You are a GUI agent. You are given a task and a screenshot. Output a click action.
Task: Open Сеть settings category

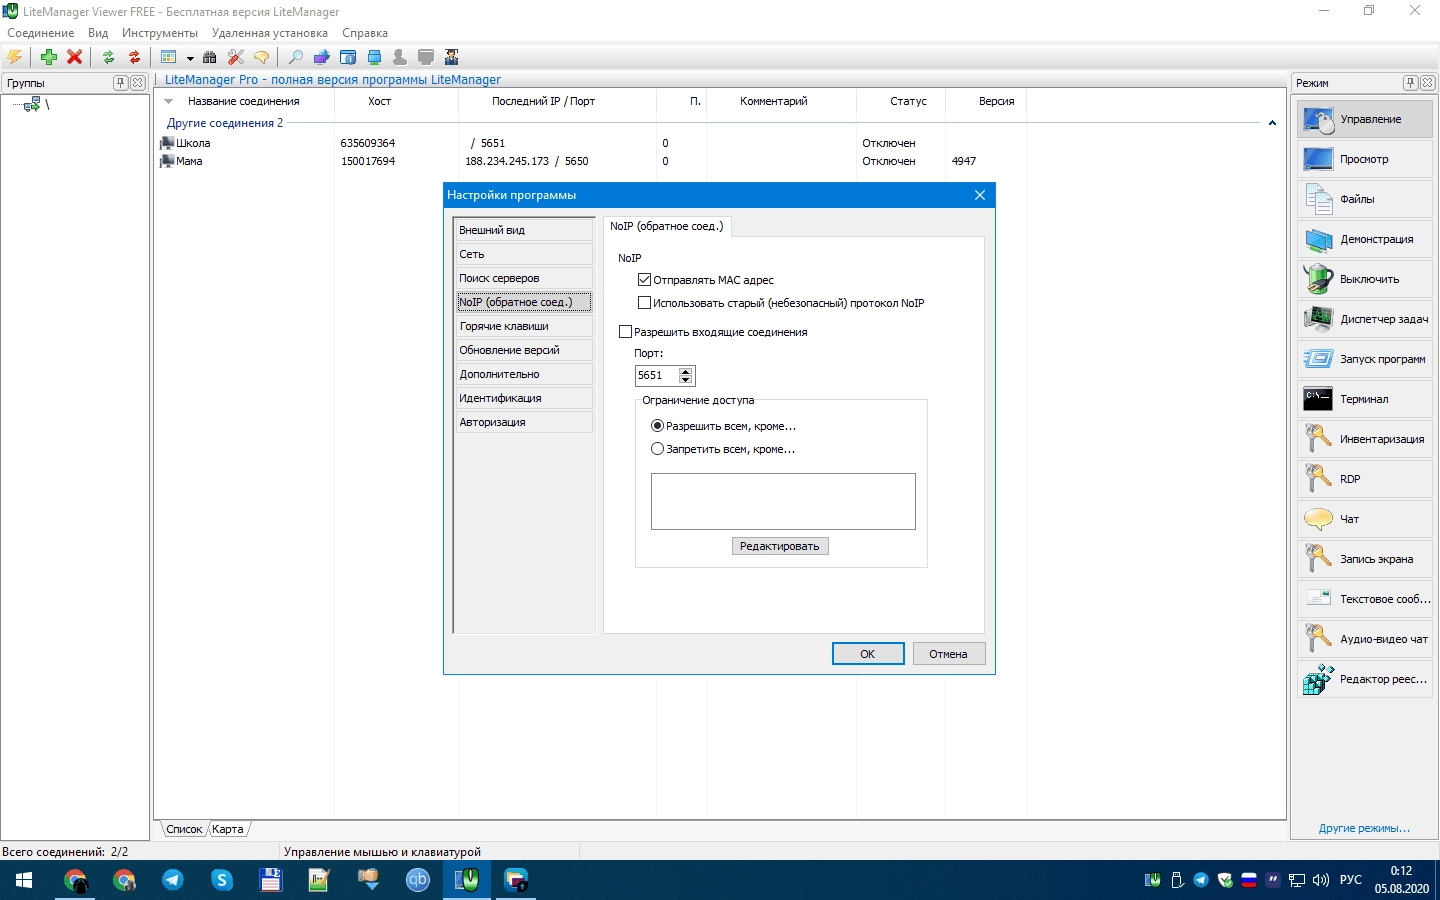(524, 254)
